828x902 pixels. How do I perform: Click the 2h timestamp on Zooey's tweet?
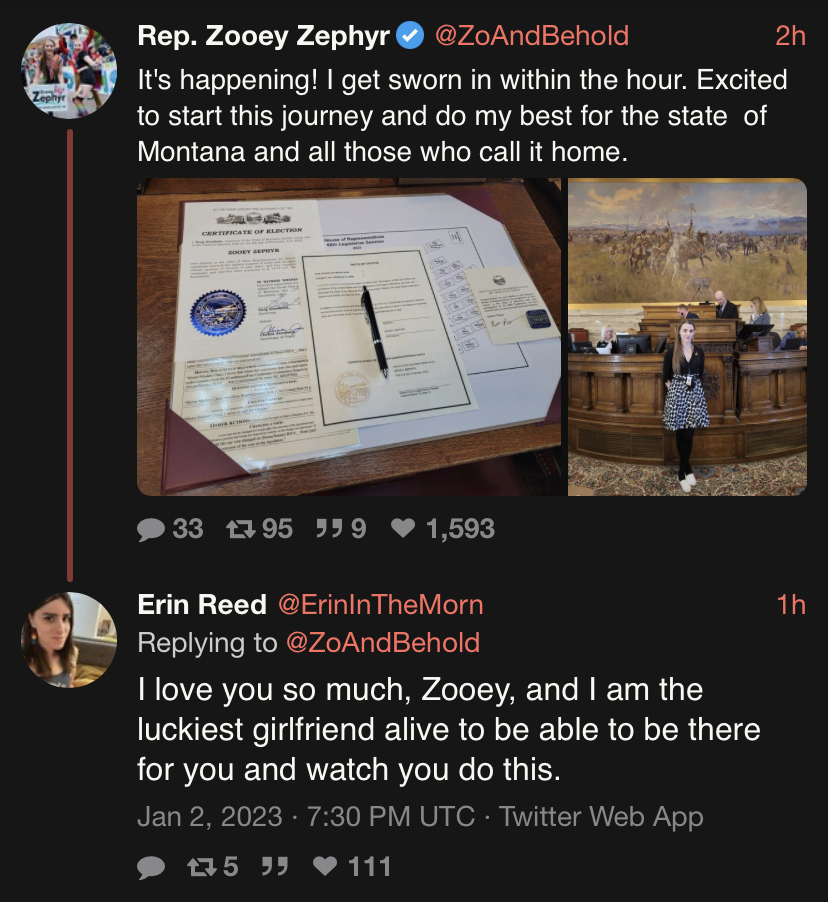(x=790, y=36)
